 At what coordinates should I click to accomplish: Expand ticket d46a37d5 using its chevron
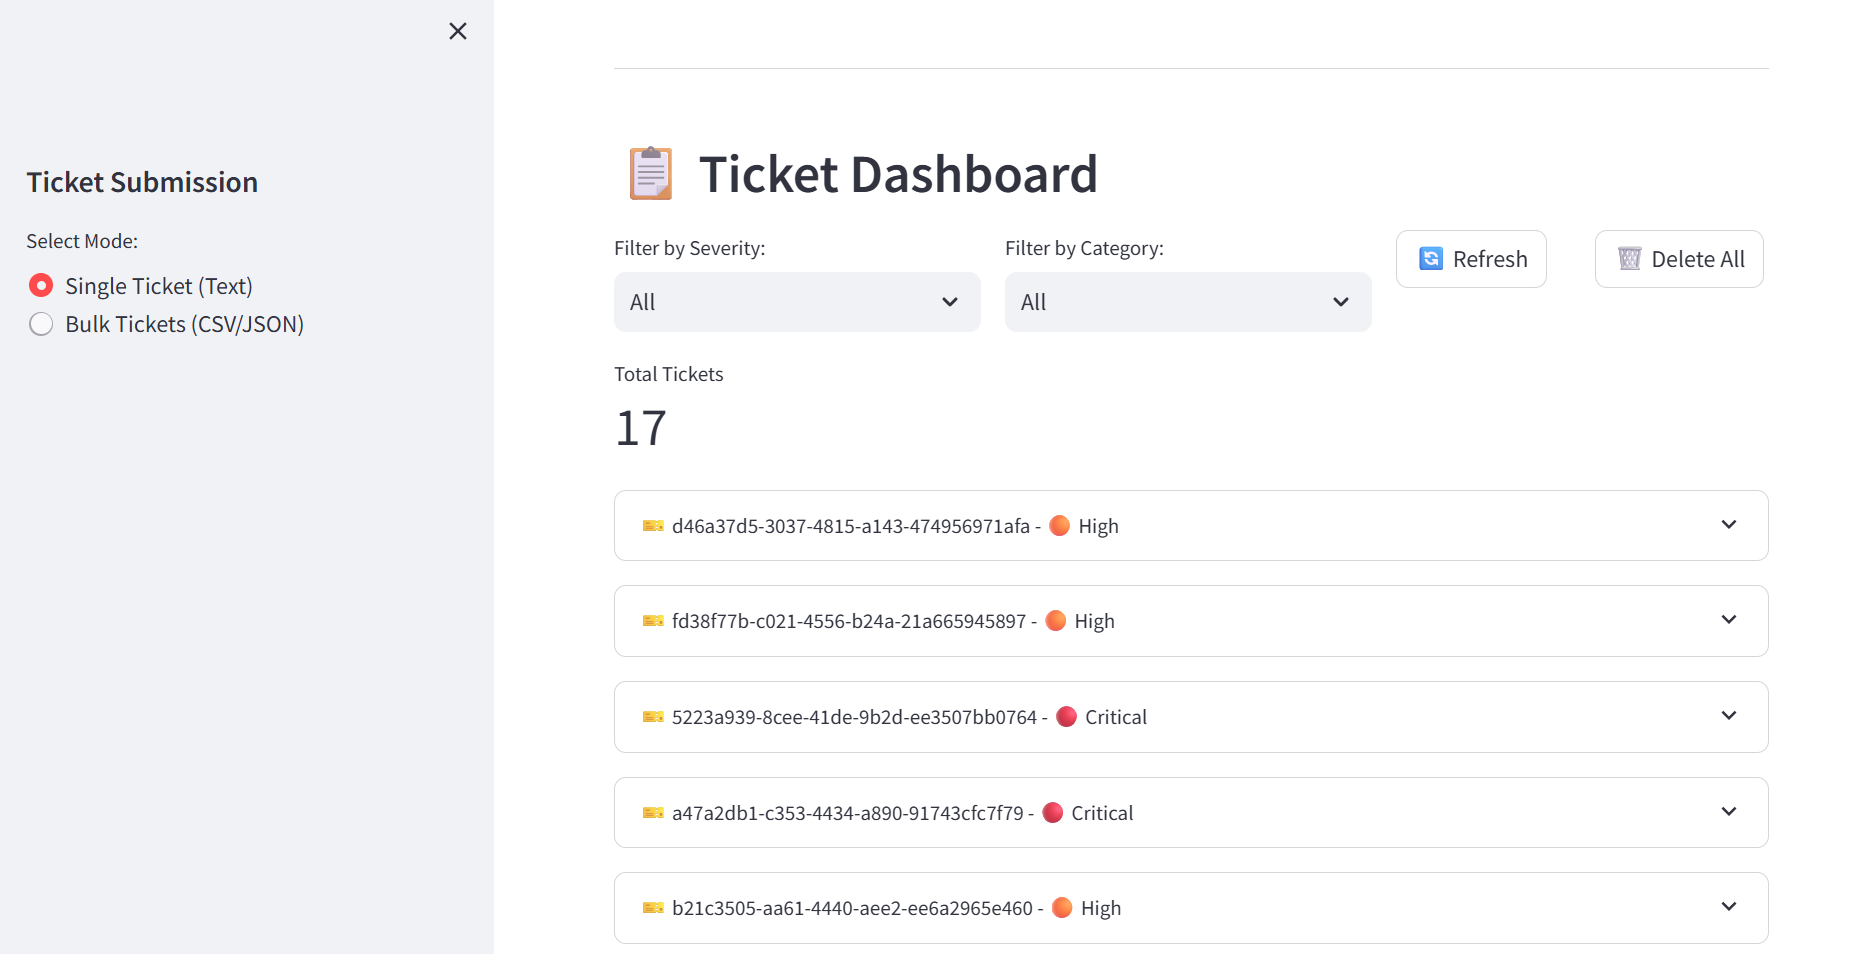coord(1728,525)
